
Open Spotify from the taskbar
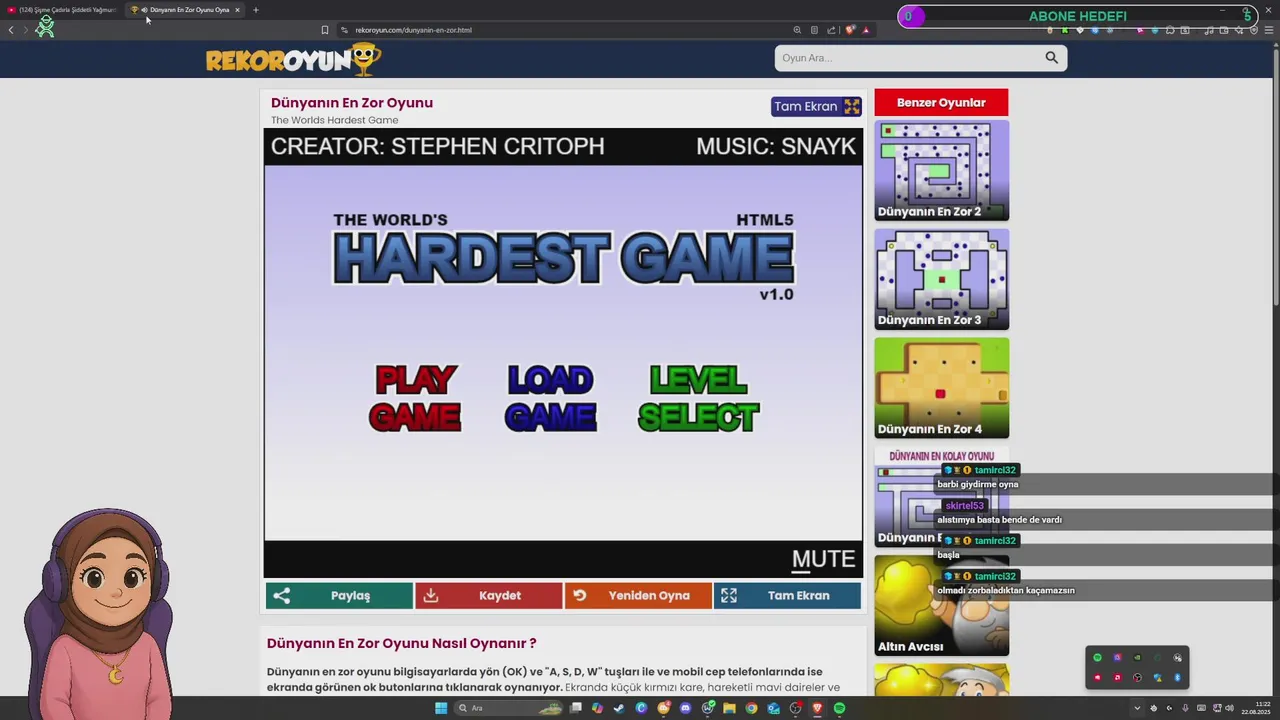click(839, 708)
